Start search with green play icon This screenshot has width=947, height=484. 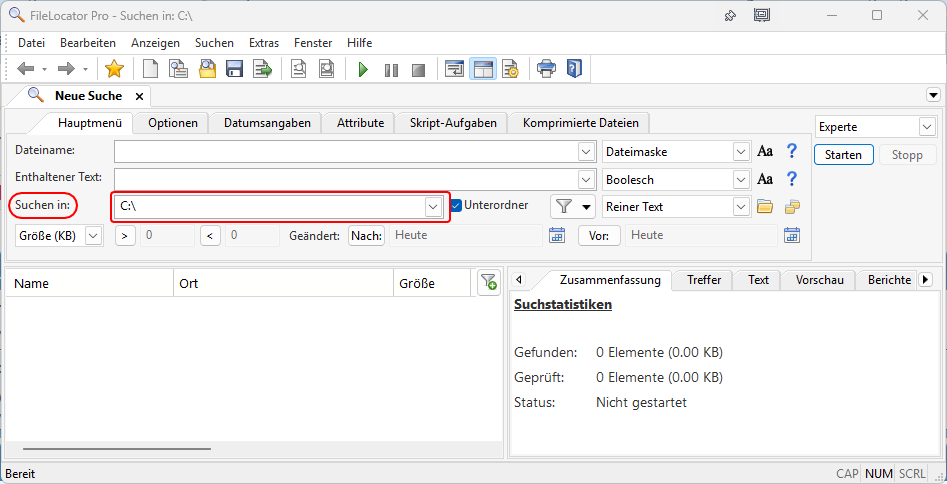pyautogui.click(x=363, y=69)
